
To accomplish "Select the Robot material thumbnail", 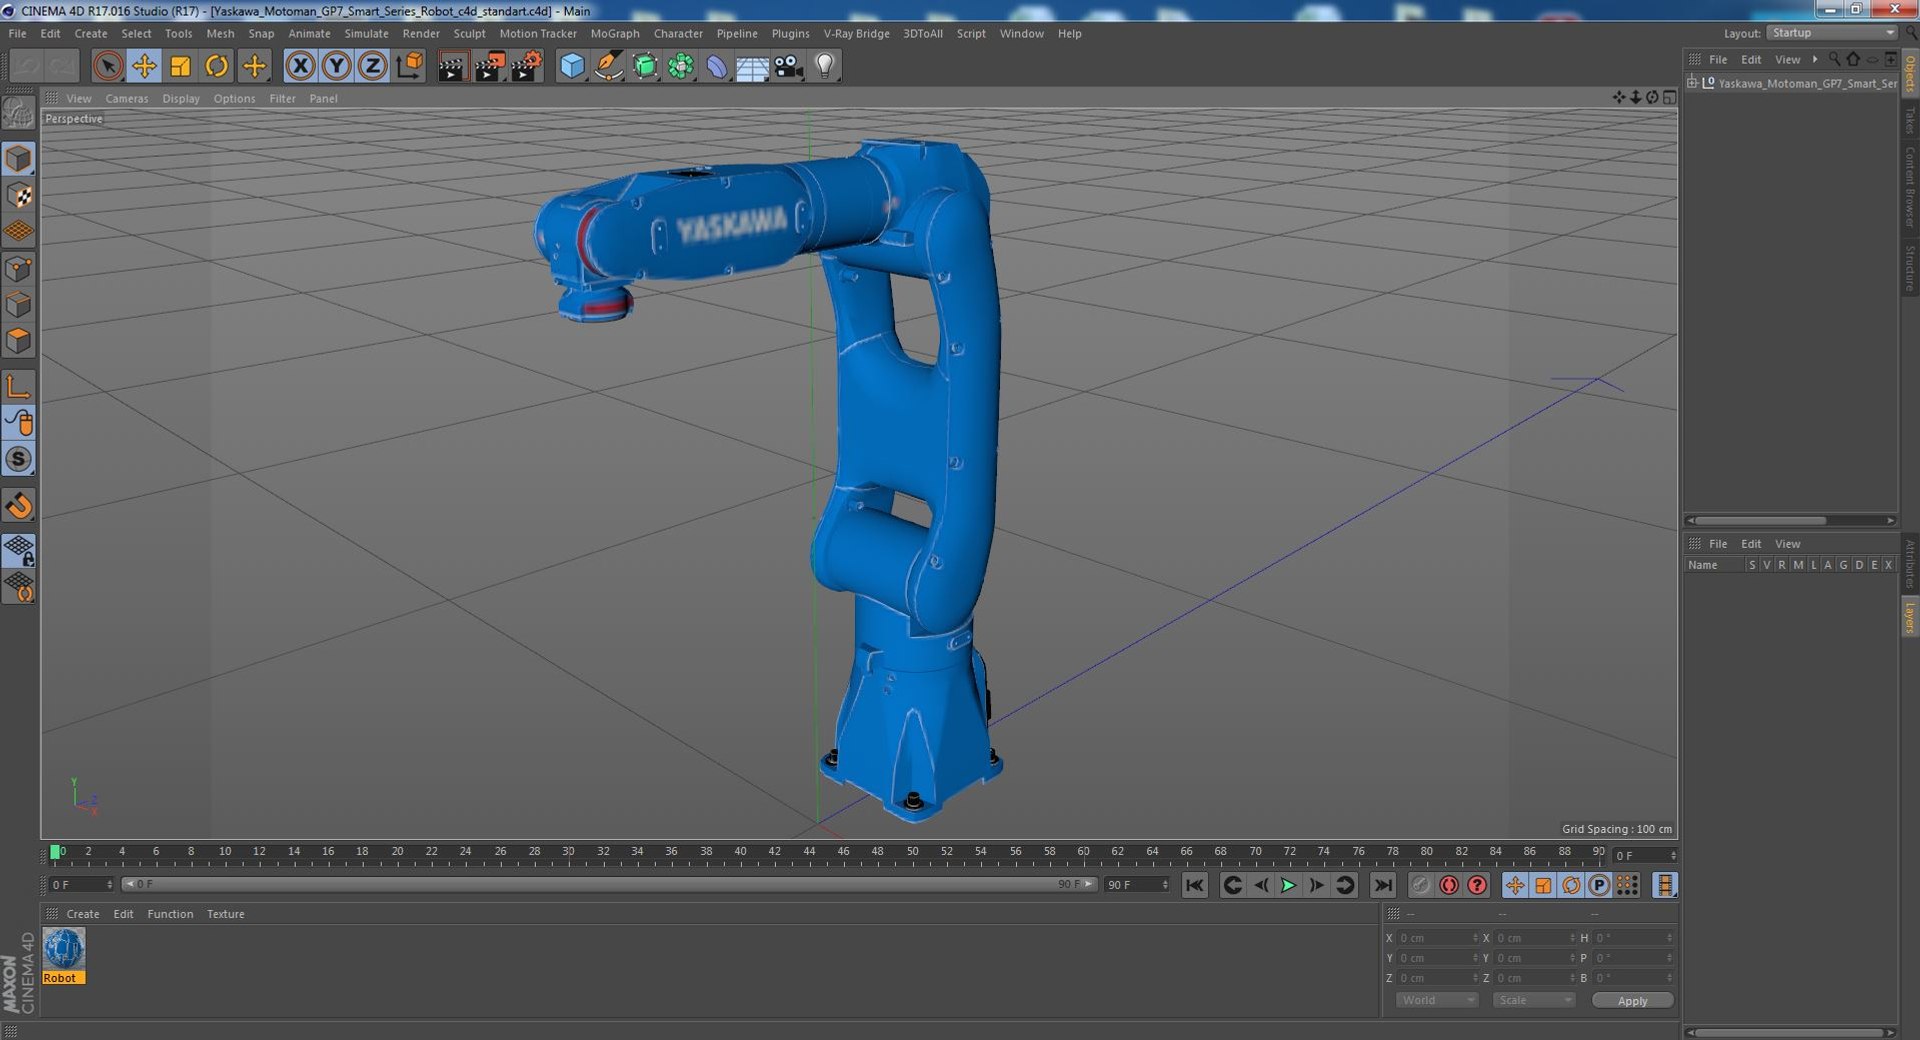I will 63,949.
